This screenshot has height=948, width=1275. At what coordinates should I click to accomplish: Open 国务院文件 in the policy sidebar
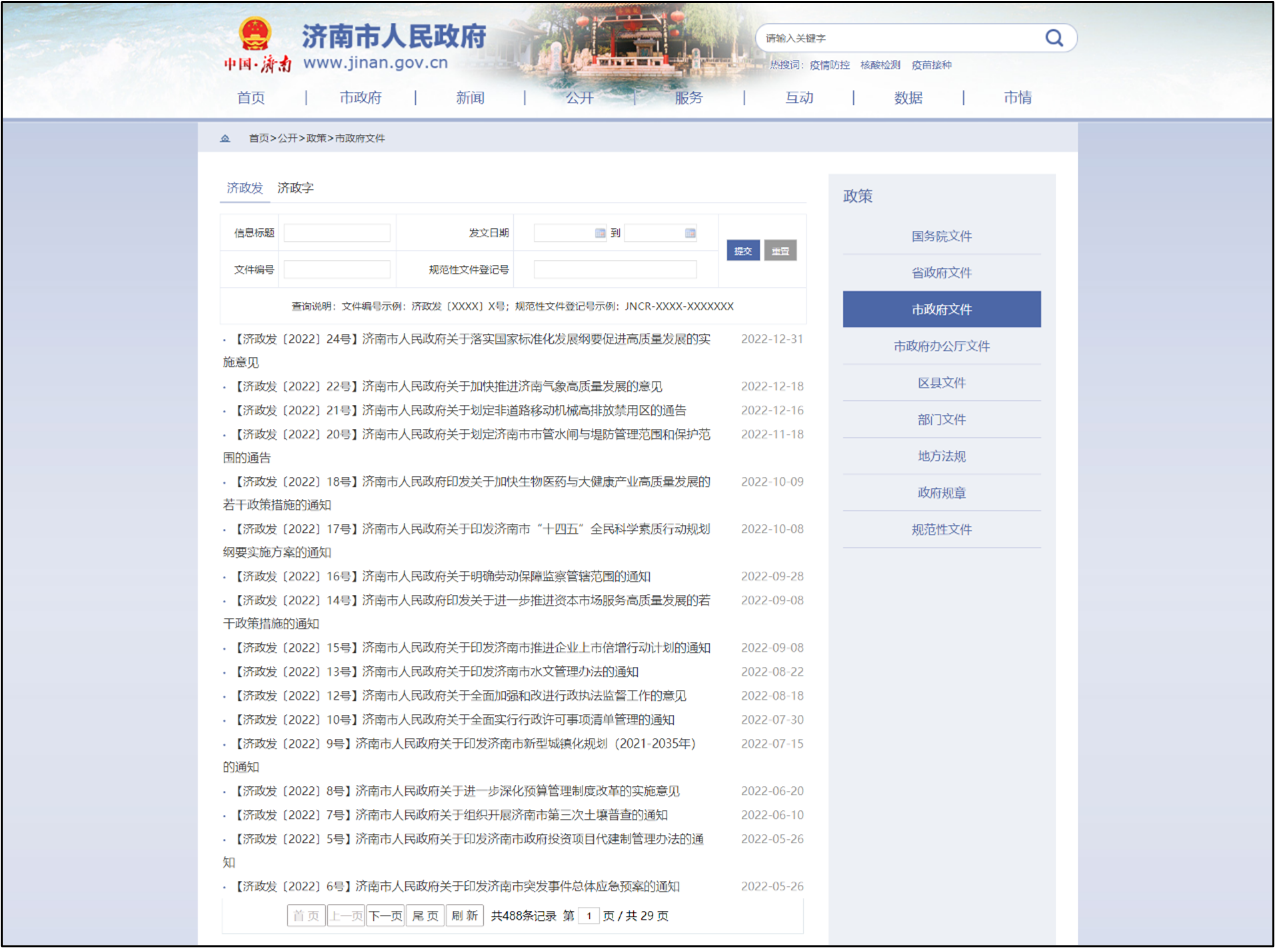(941, 237)
